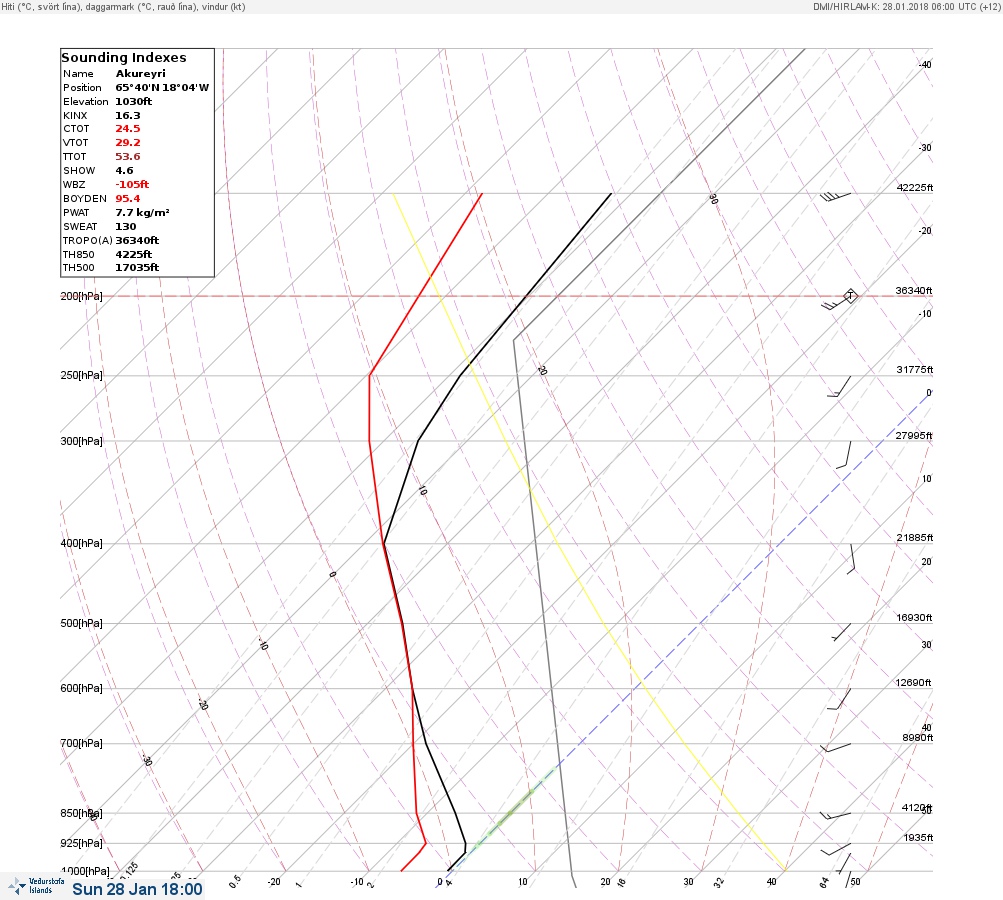Screen dimensions: 1003x900
Task: Click the wind barb at 850hPa level
Action: [835, 816]
